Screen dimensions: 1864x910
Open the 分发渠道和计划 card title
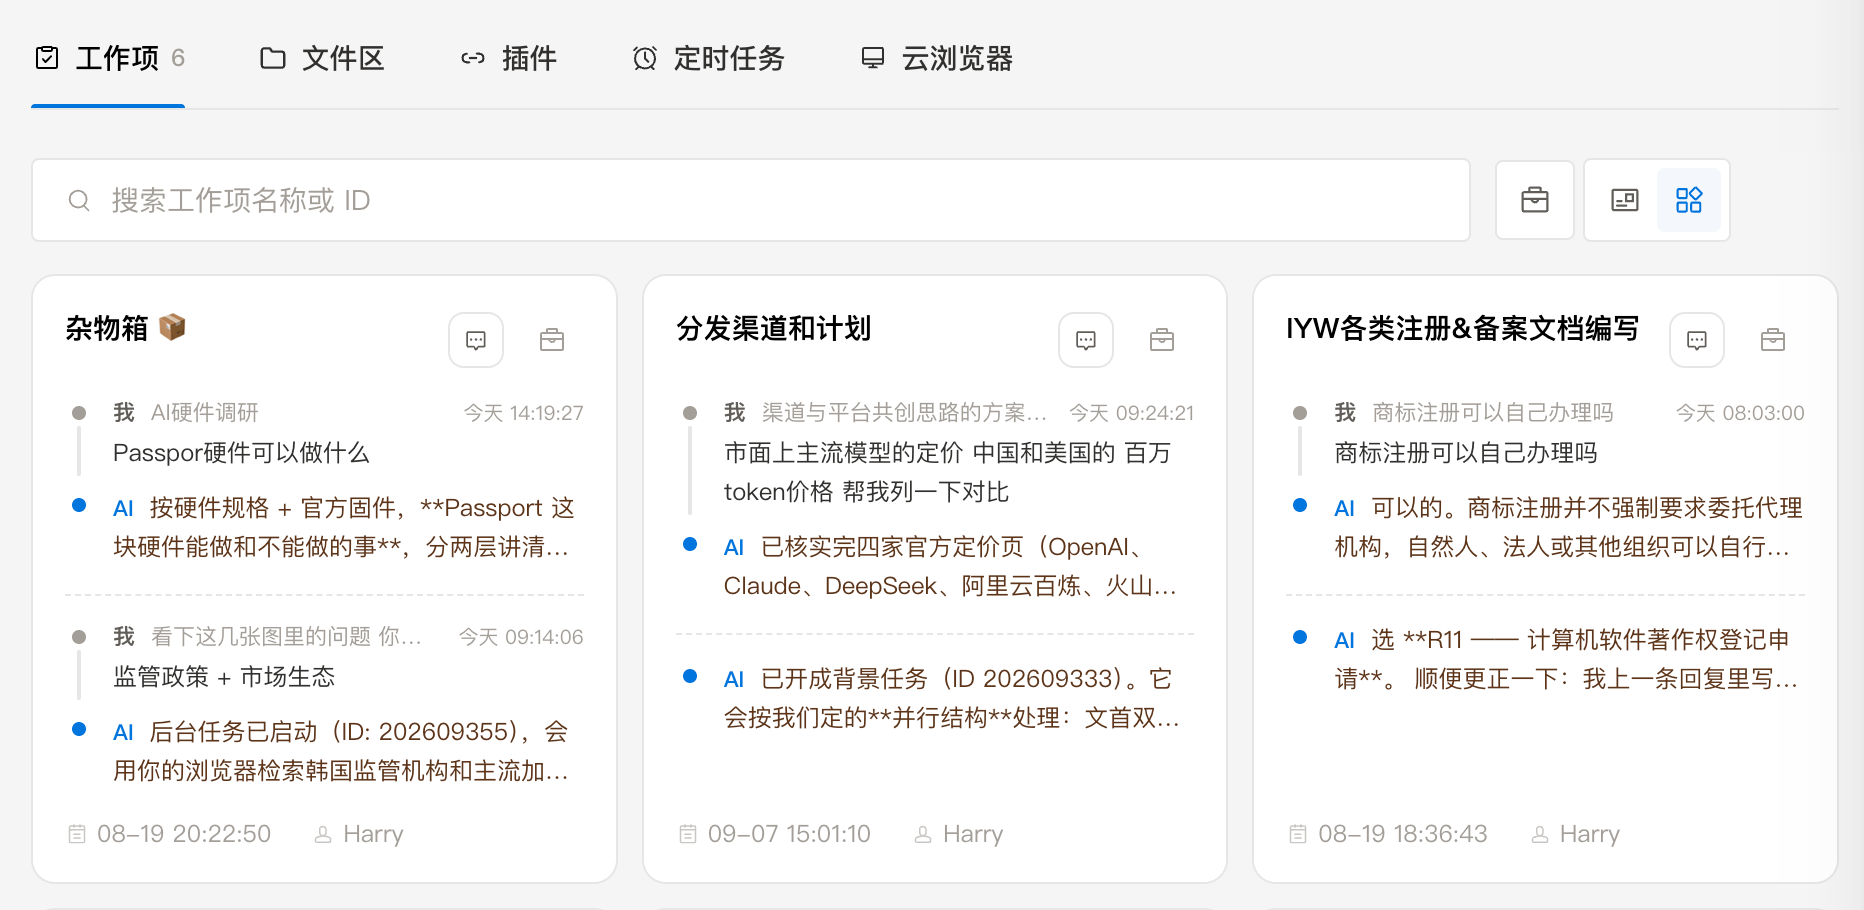(774, 328)
